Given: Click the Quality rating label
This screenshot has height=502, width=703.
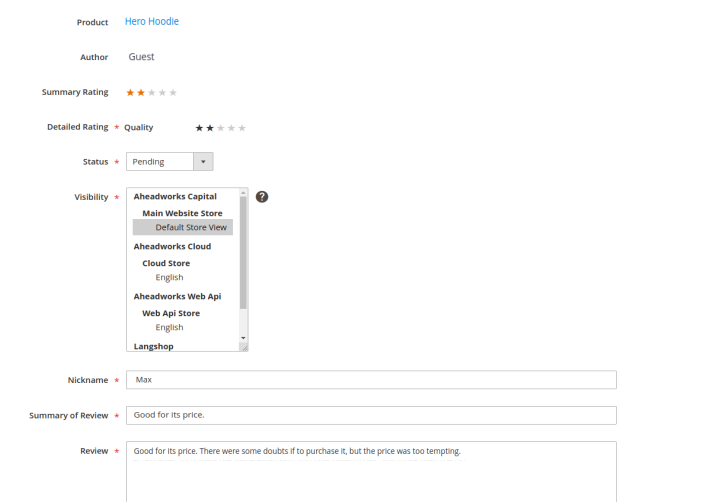Looking at the screenshot, I should tap(139, 127).
